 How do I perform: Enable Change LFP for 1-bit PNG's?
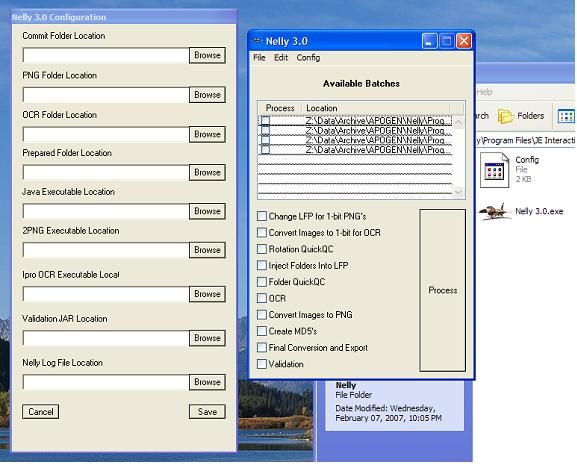coord(262,216)
